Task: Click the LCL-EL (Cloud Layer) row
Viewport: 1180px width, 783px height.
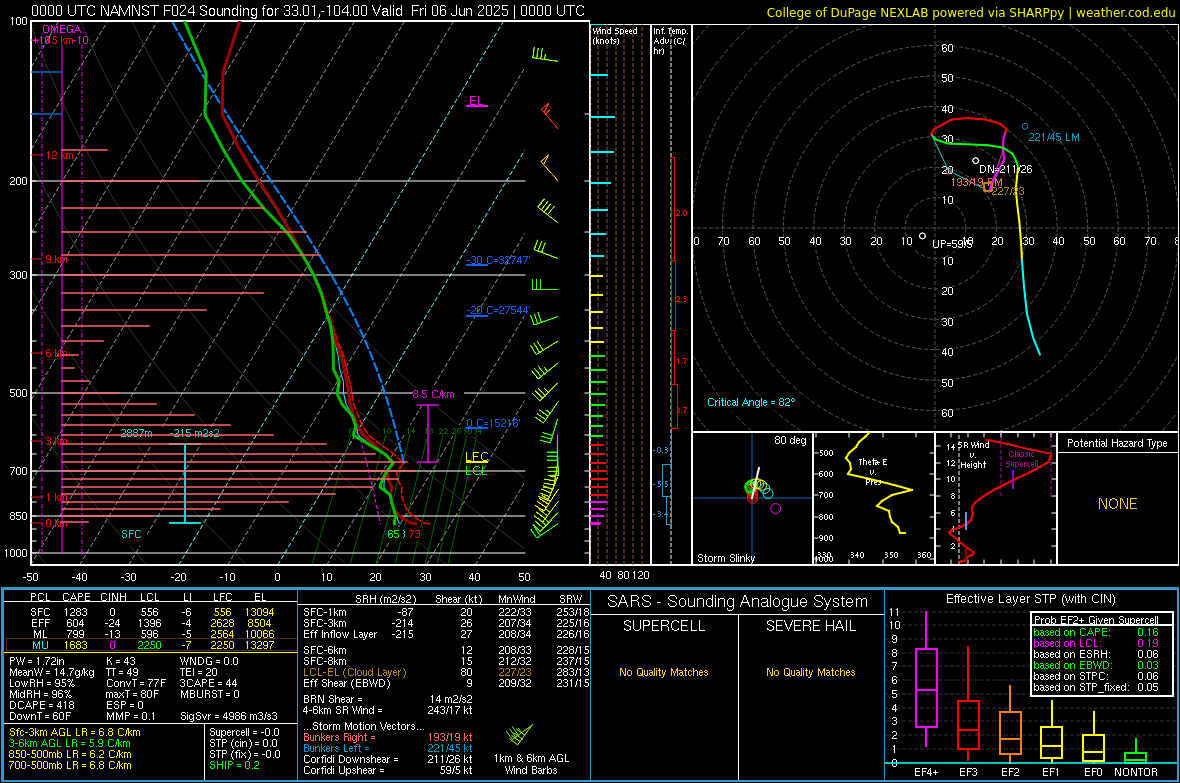Action: click(446, 672)
